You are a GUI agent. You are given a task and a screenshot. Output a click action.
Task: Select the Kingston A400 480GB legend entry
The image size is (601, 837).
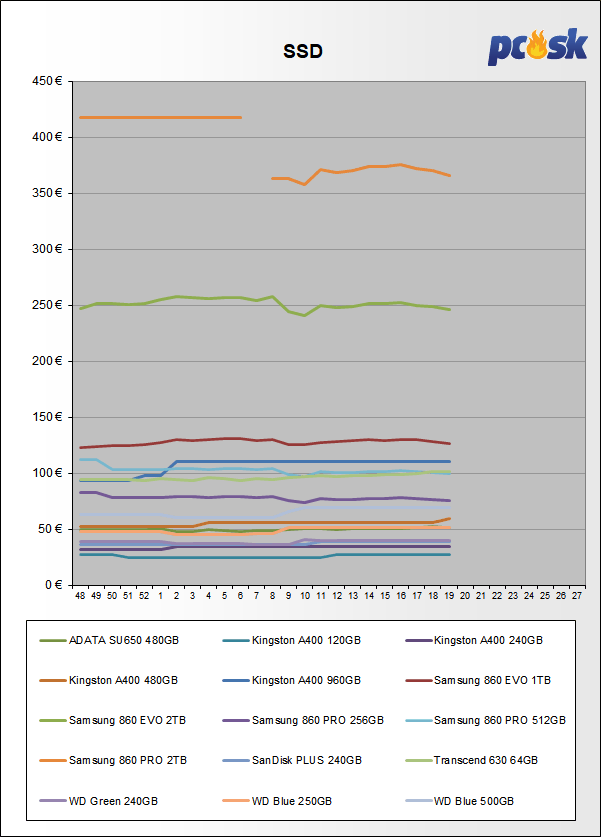click(x=109, y=680)
